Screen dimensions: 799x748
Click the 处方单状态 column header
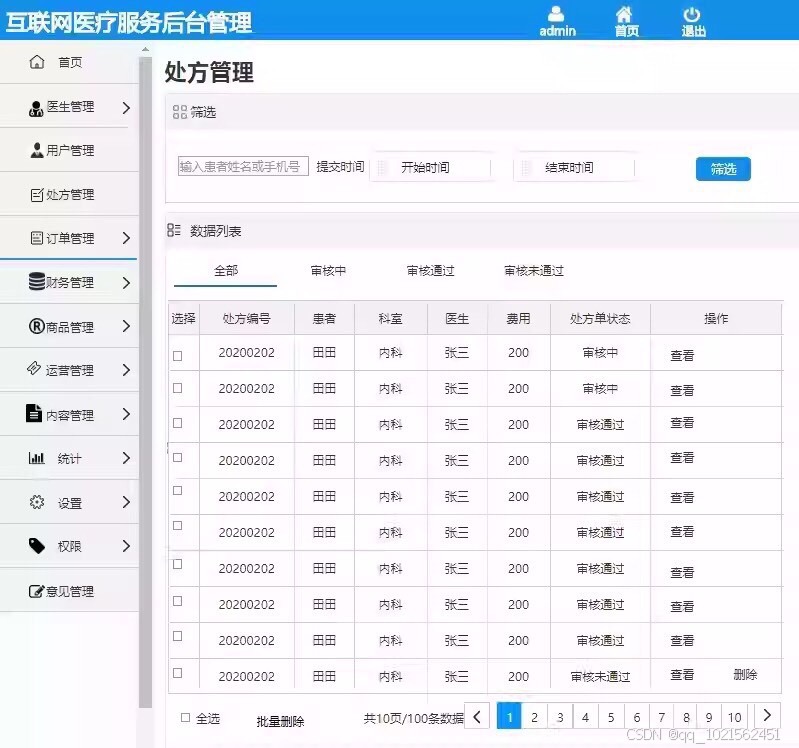coord(600,318)
